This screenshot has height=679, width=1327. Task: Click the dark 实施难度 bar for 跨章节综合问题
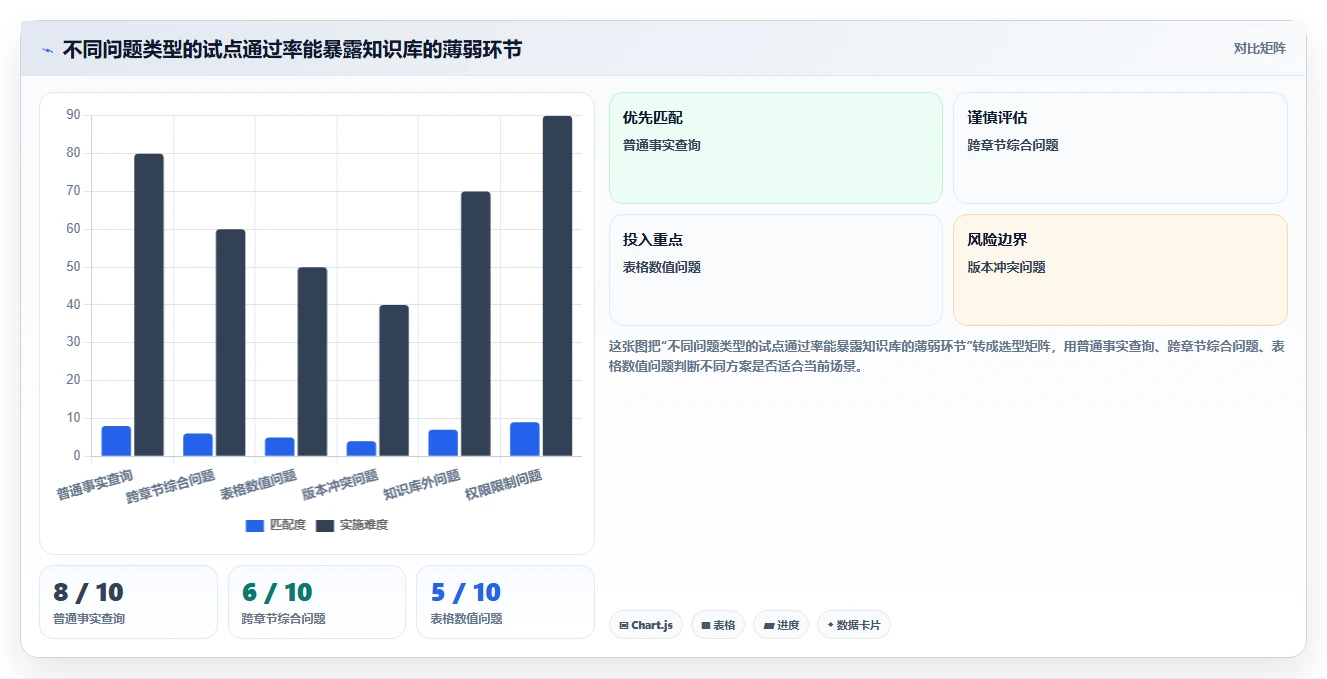coord(230,343)
